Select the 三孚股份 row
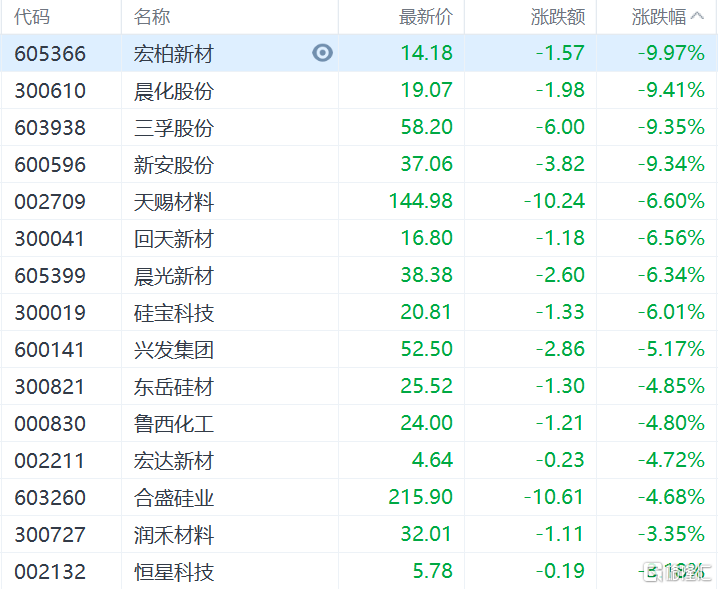 click(x=174, y=128)
